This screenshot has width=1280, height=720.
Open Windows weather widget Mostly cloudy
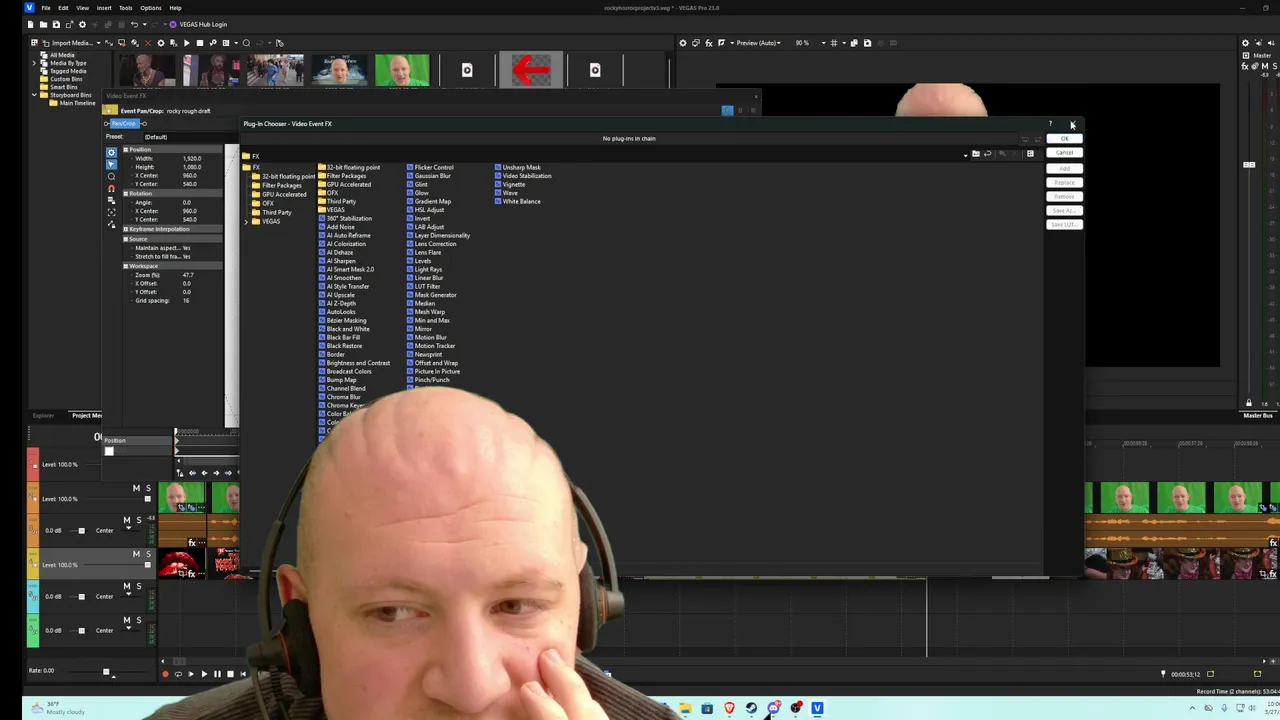click(x=58, y=708)
